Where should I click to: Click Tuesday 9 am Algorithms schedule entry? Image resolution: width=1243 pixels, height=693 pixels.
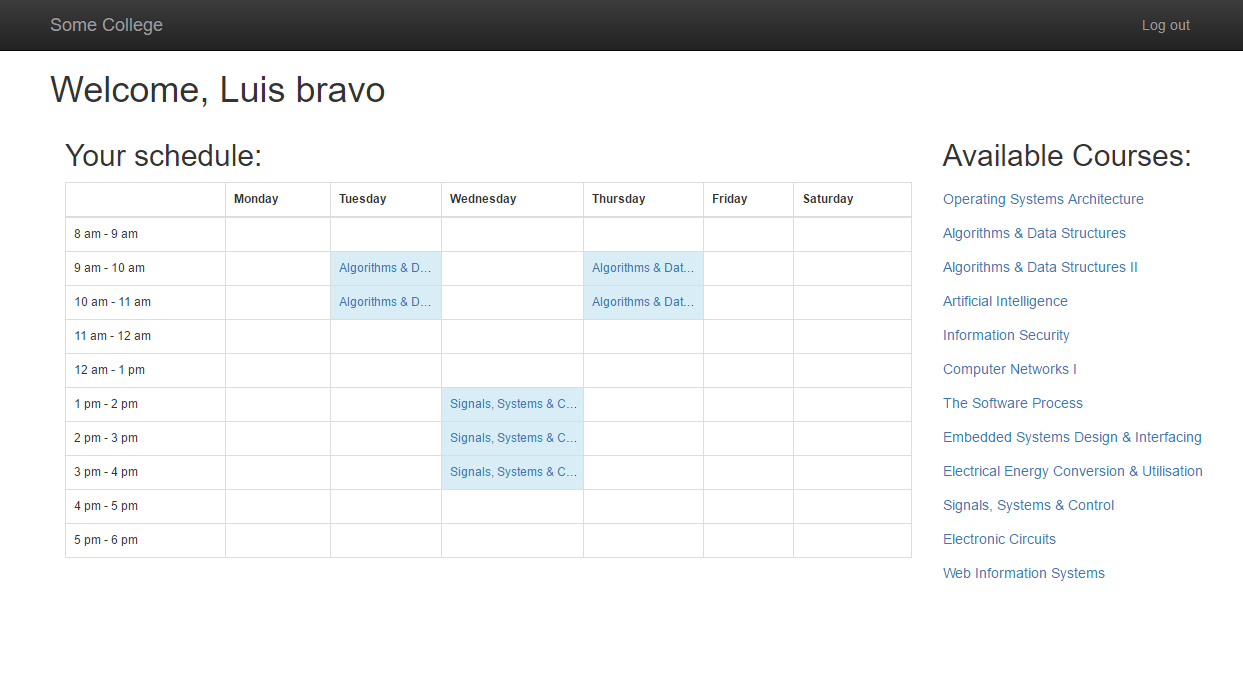tap(385, 268)
